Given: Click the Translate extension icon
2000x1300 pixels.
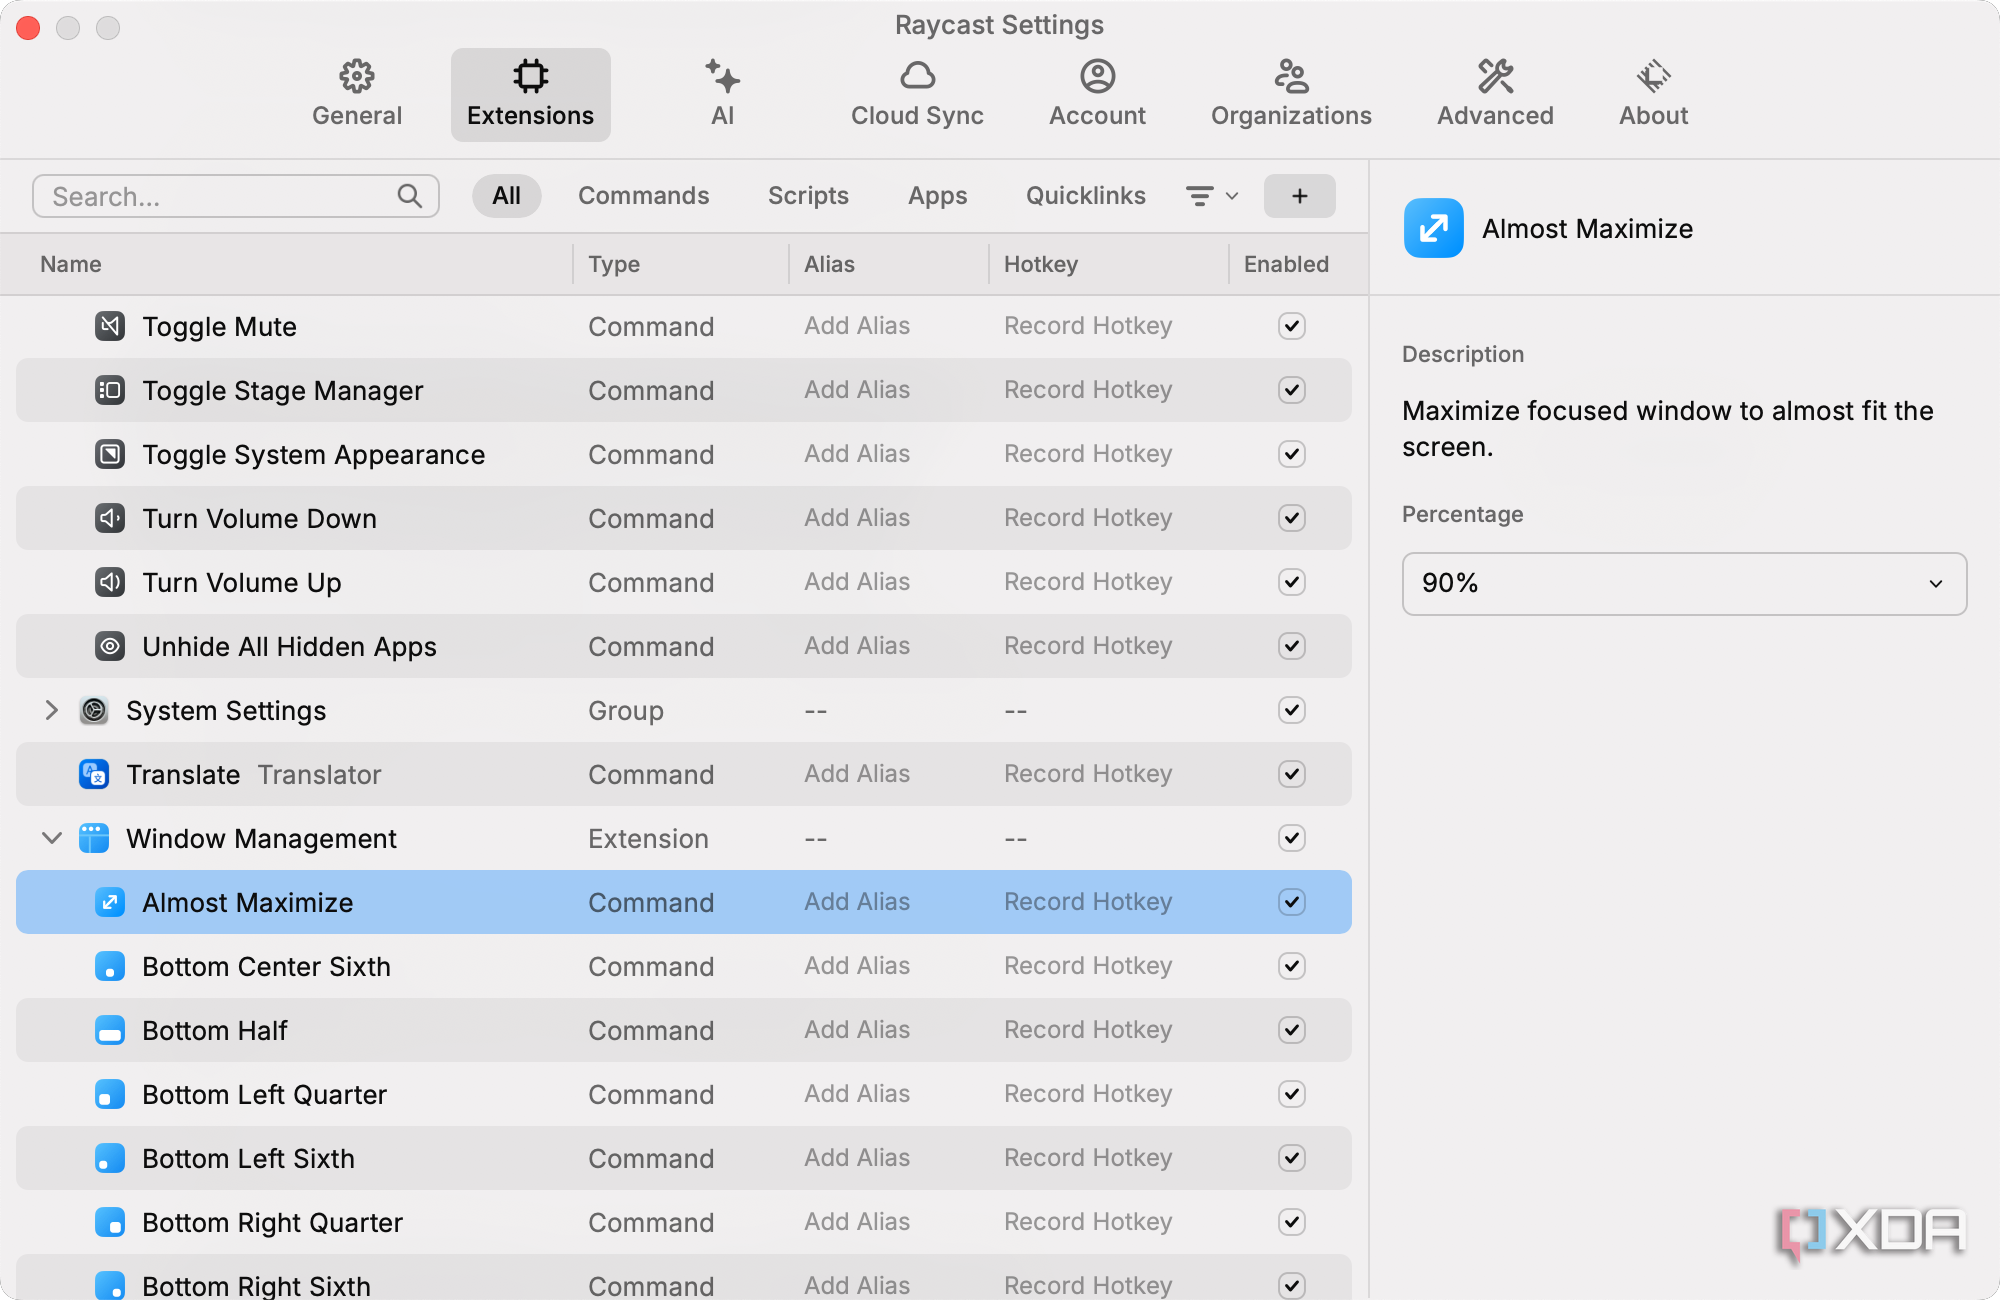Looking at the screenshot, I should (x=94, y=774).
